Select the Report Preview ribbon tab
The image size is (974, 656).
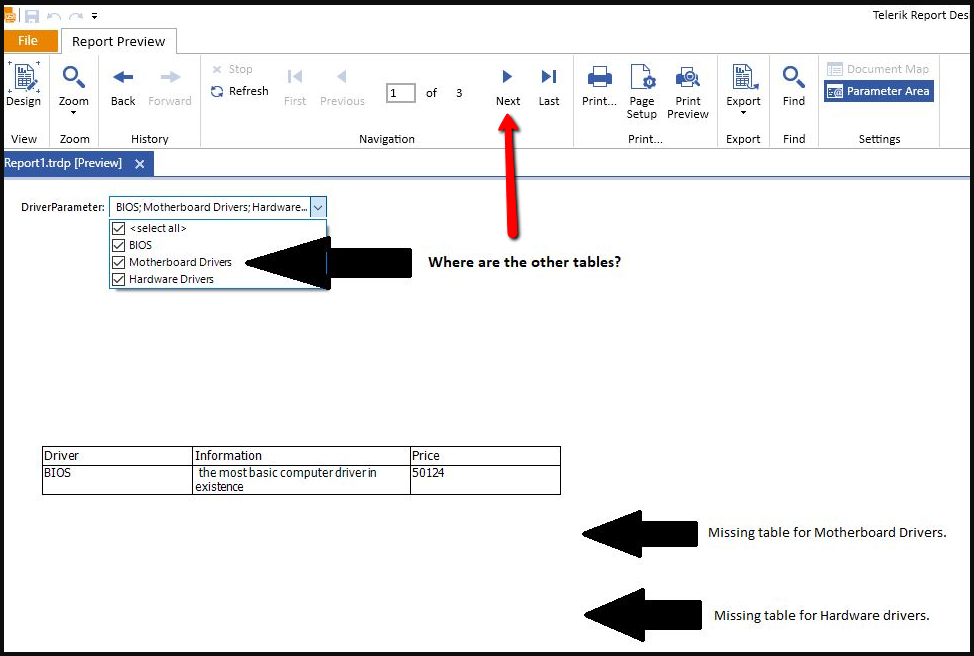[x=119, y=42]
